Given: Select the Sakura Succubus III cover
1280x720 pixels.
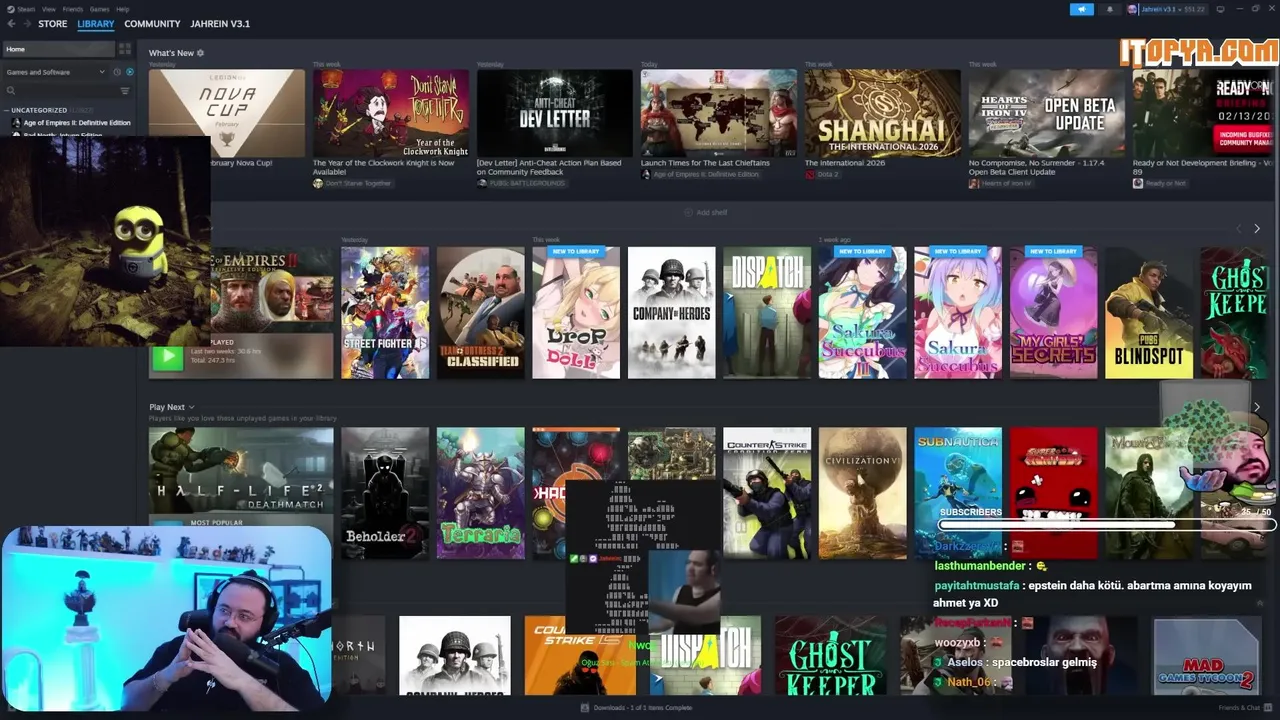Looking at the screenshot, I should [x=863, y=313].
